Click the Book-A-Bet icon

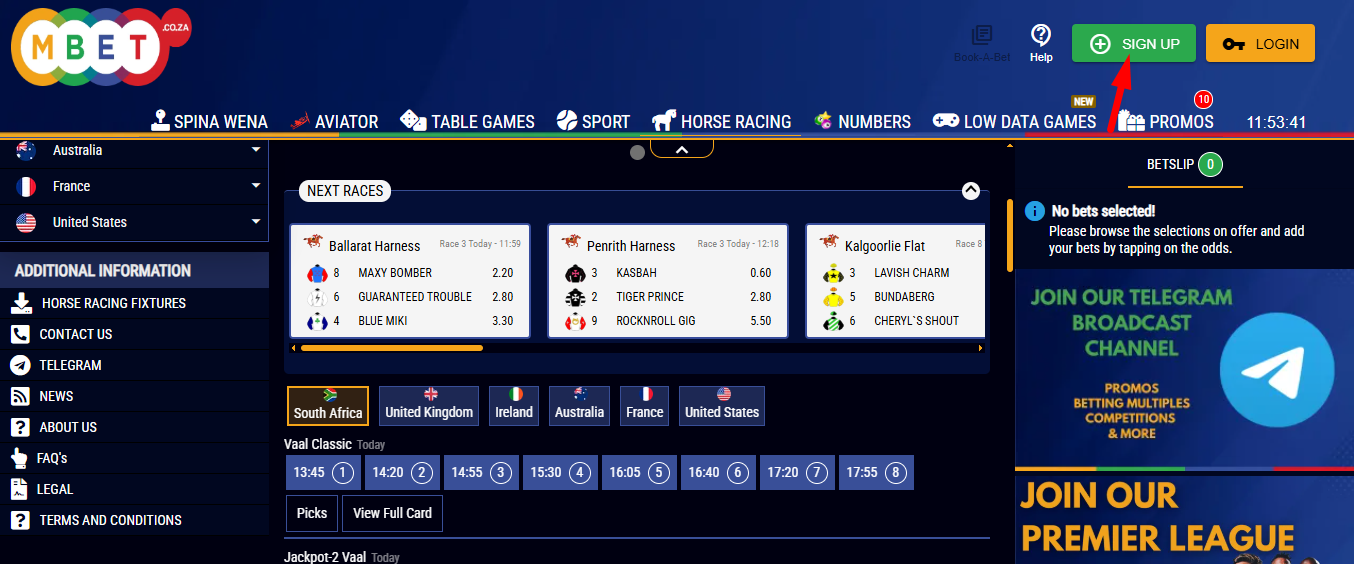coord(981,42)
